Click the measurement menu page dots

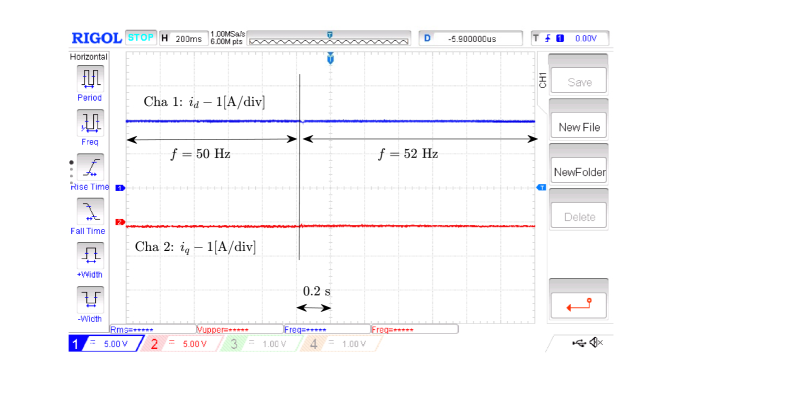coord(71,172)
